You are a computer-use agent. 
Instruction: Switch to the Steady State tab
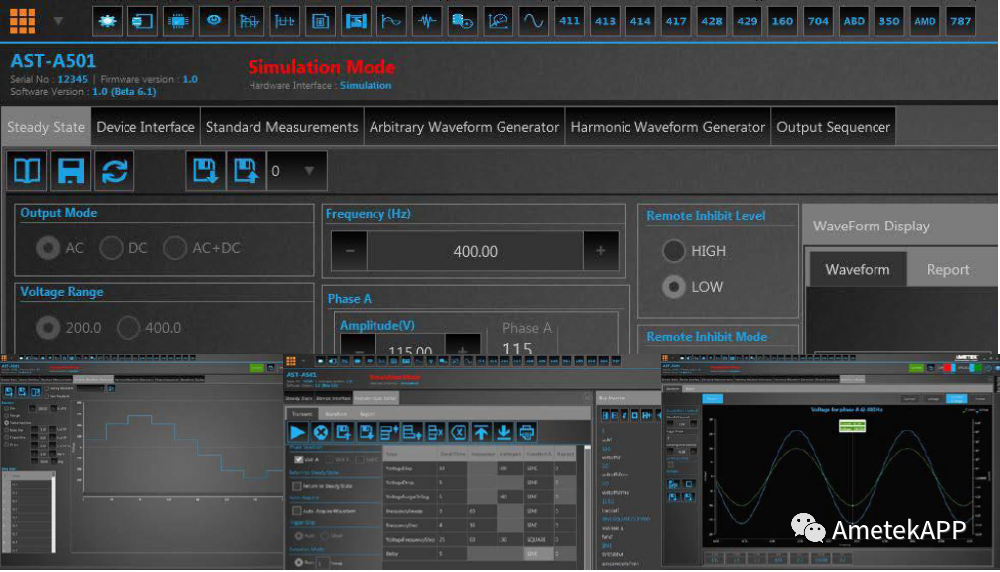coord(46,127)
